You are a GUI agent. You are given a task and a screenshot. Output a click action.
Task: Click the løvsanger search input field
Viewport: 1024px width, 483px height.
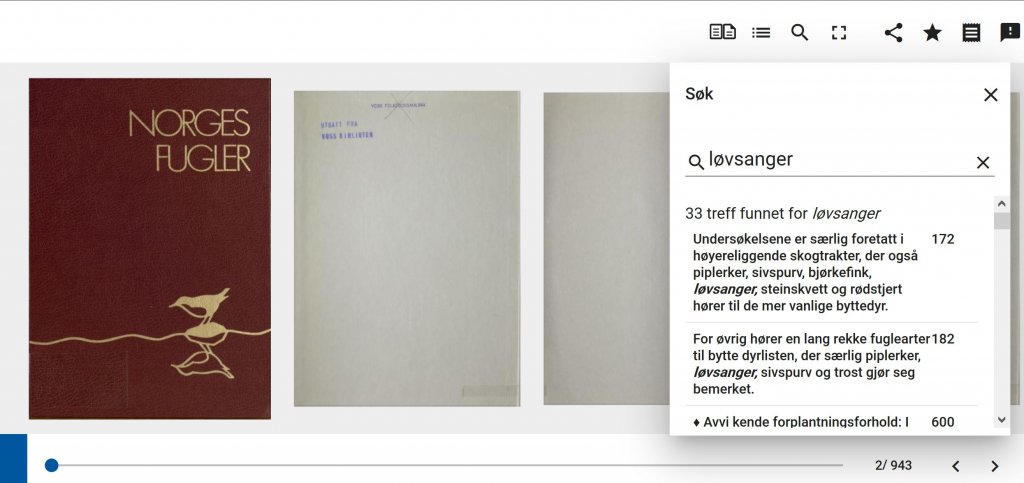839,161
